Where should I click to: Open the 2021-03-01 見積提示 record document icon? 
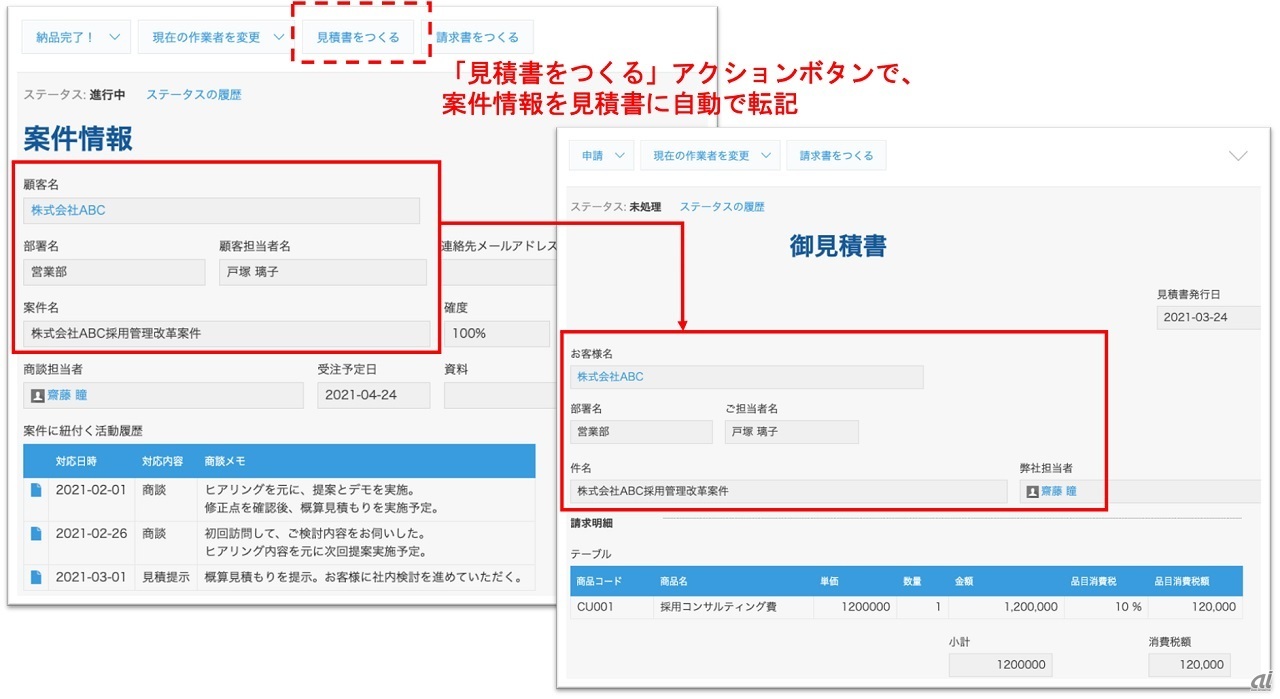(36, 577)
